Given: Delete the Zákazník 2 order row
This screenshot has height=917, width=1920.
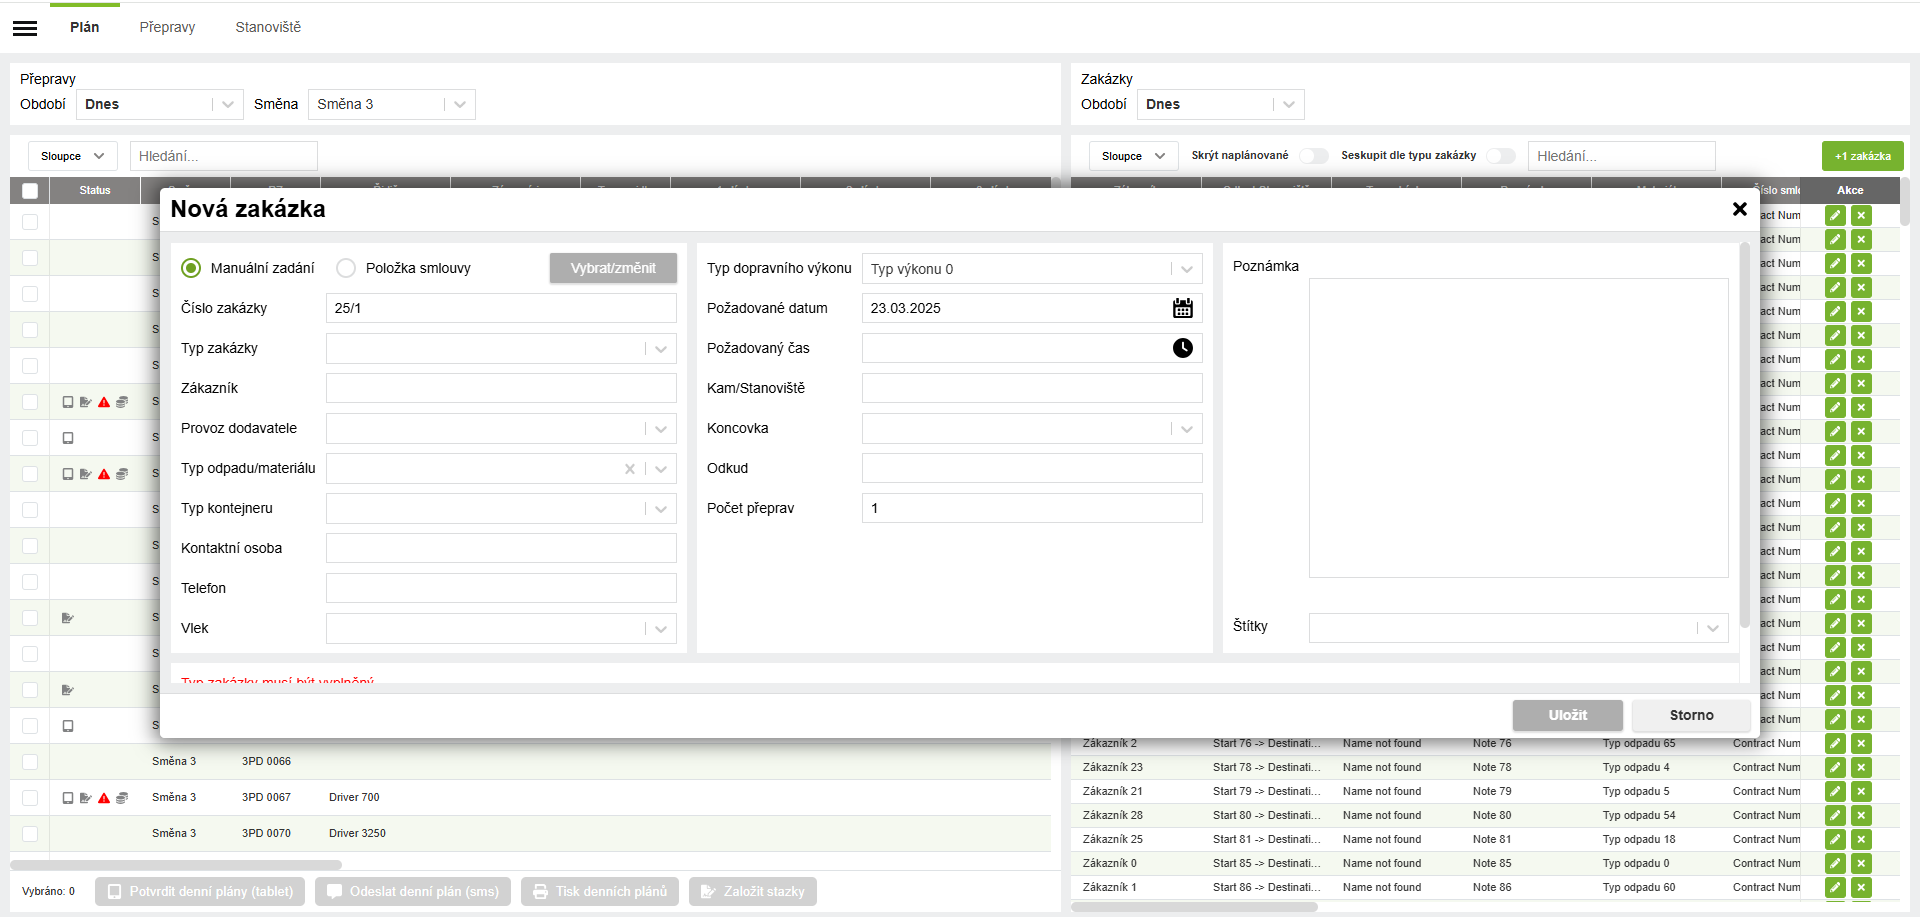Looking at the screenshot, I should click(x=1861, y=743).
